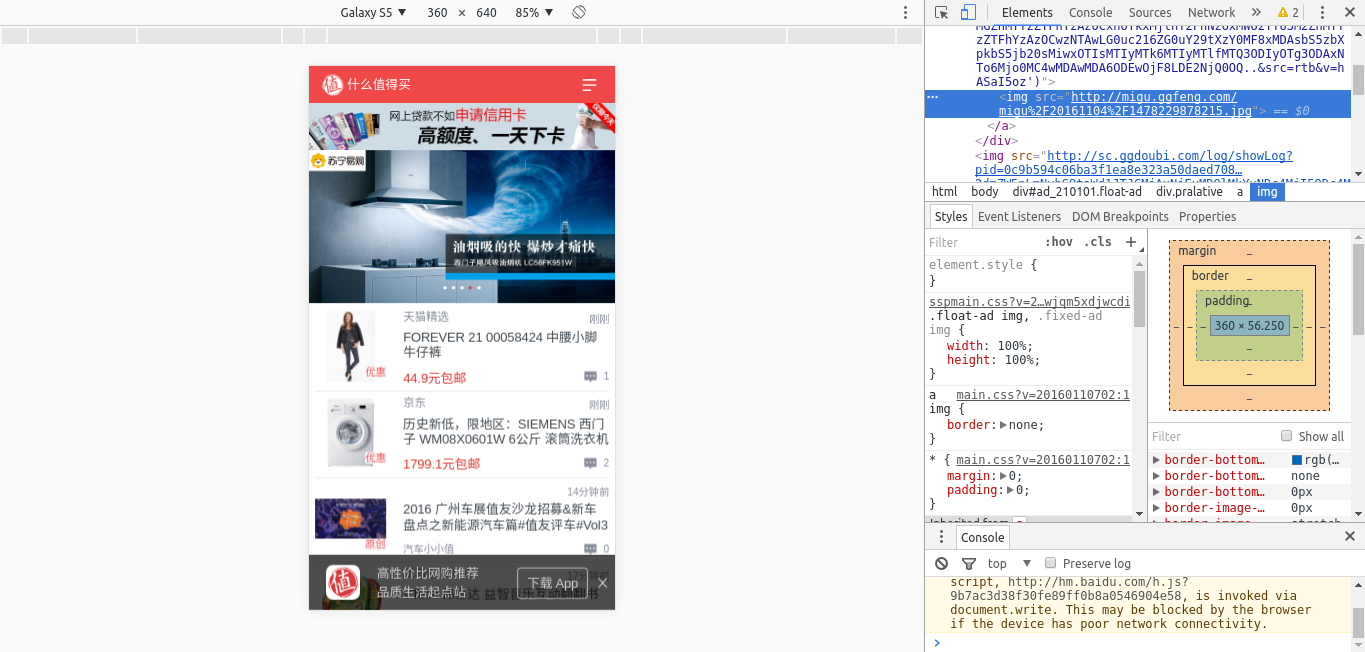This screenshot has width=1365, height=652.
Task: Switch to the Sources tab
Action: [x=1150, y=12]
